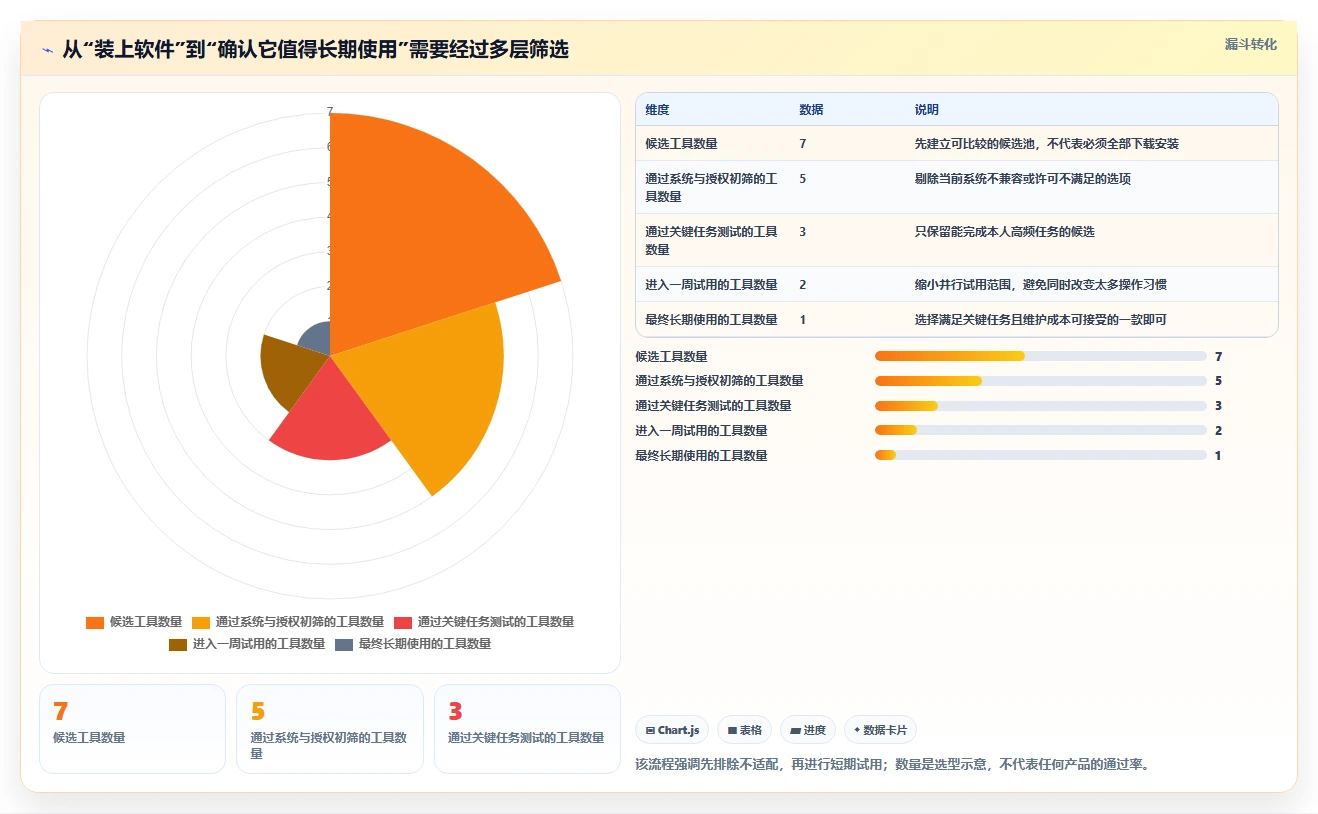Click progress label 通过关键任务测试的工具数量
Screen dimensions: 1318x814
coord(713,406)
